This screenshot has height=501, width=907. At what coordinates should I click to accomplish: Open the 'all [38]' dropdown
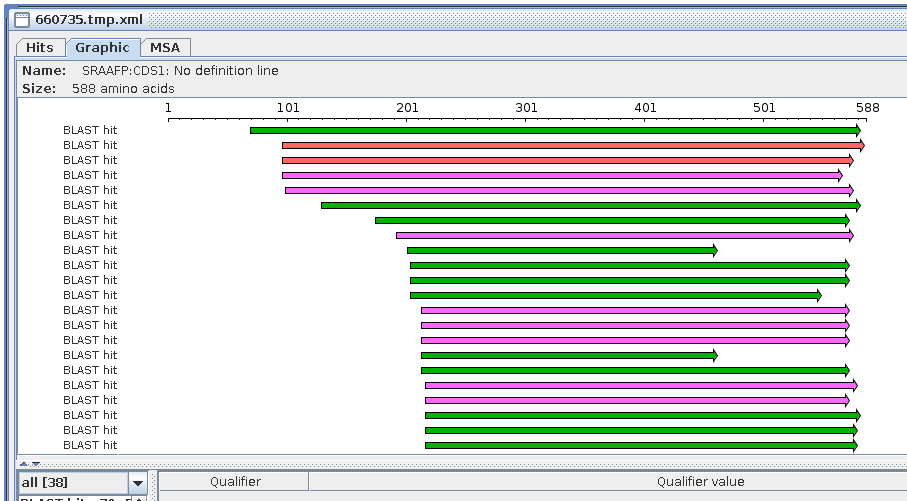(71, 482)
